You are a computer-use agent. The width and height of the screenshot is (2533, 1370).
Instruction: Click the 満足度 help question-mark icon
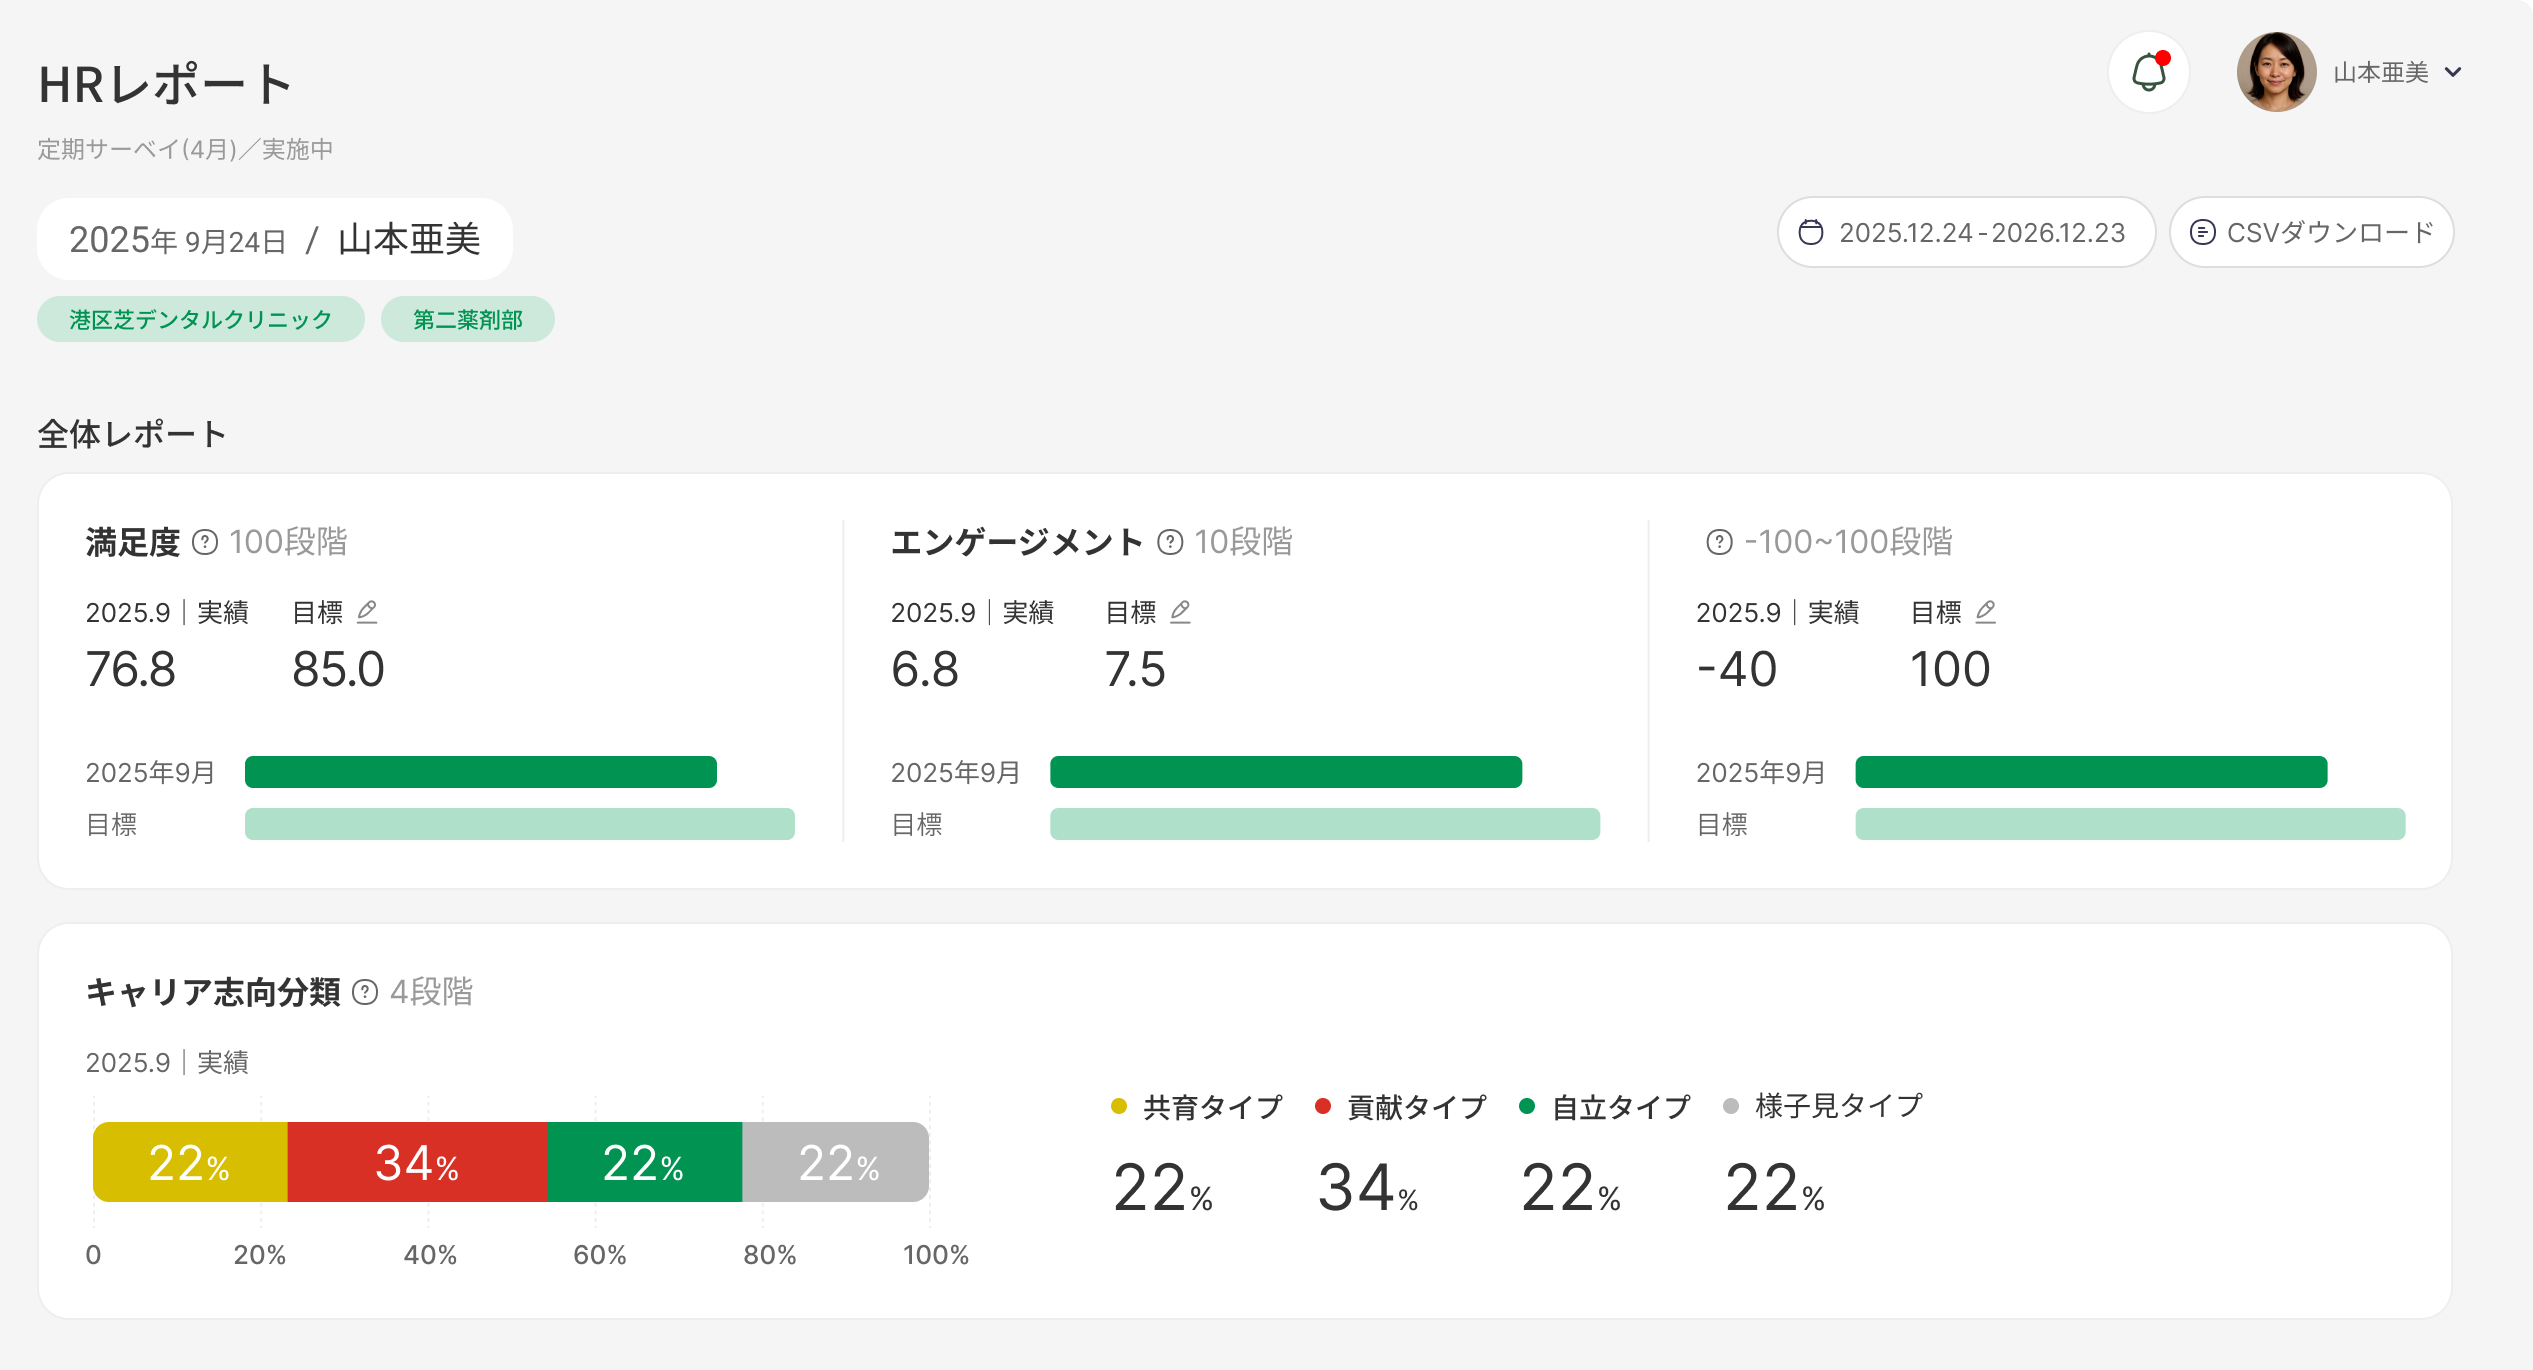[x=205, y=542]
